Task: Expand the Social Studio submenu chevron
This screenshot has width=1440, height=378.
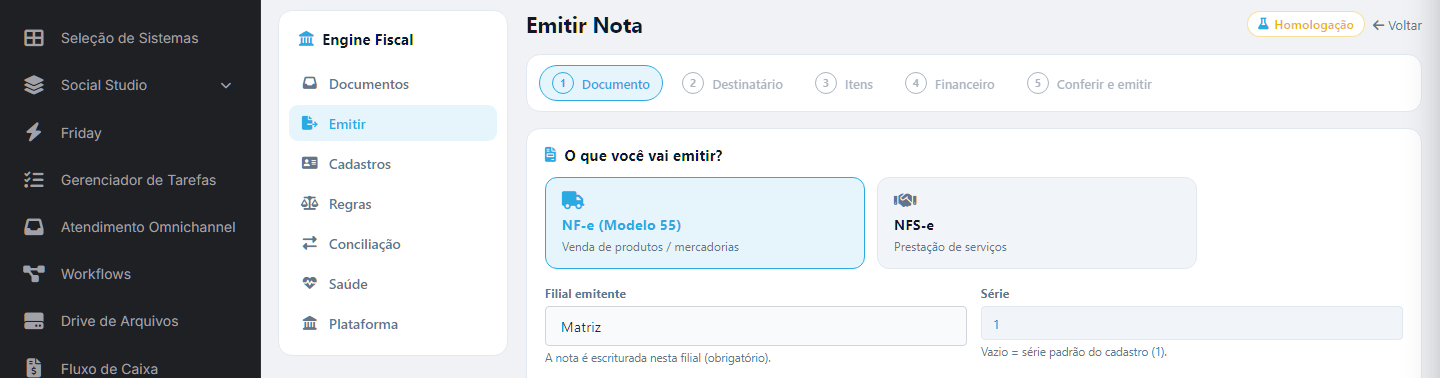Action: pos(226,85)
